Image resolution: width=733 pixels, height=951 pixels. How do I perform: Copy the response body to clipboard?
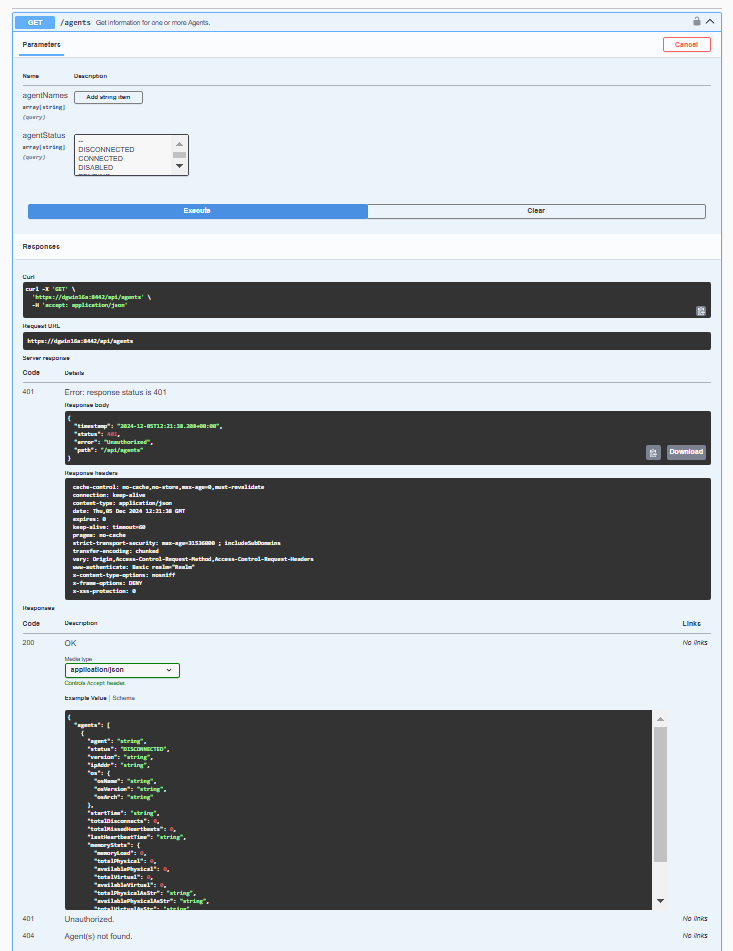(652, 452)
